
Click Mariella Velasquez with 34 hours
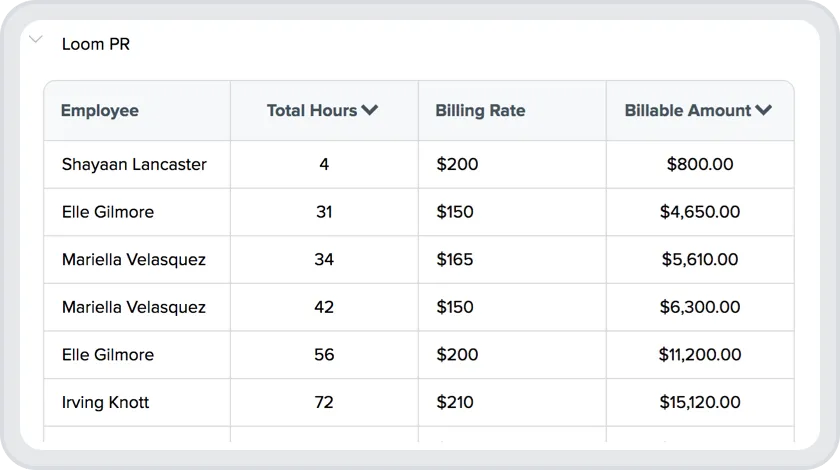134,260
